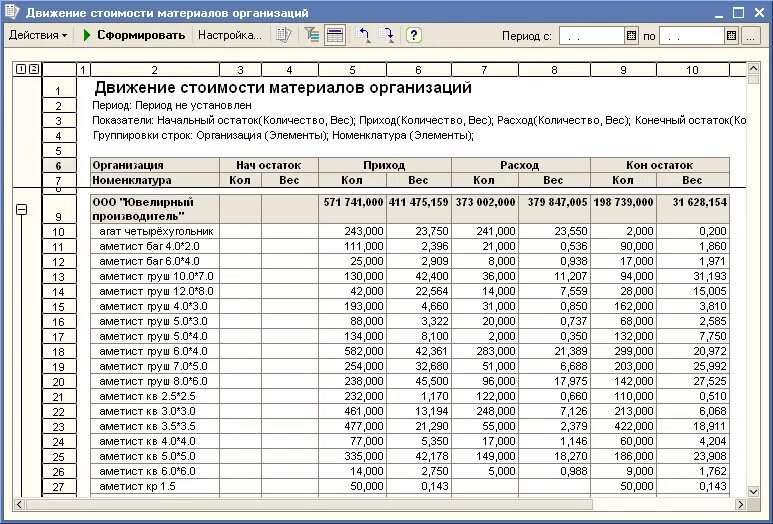Collapse the ООО Ювелирный производитель group
Viewport: 773px width, 524px height.
coord(21,210)
